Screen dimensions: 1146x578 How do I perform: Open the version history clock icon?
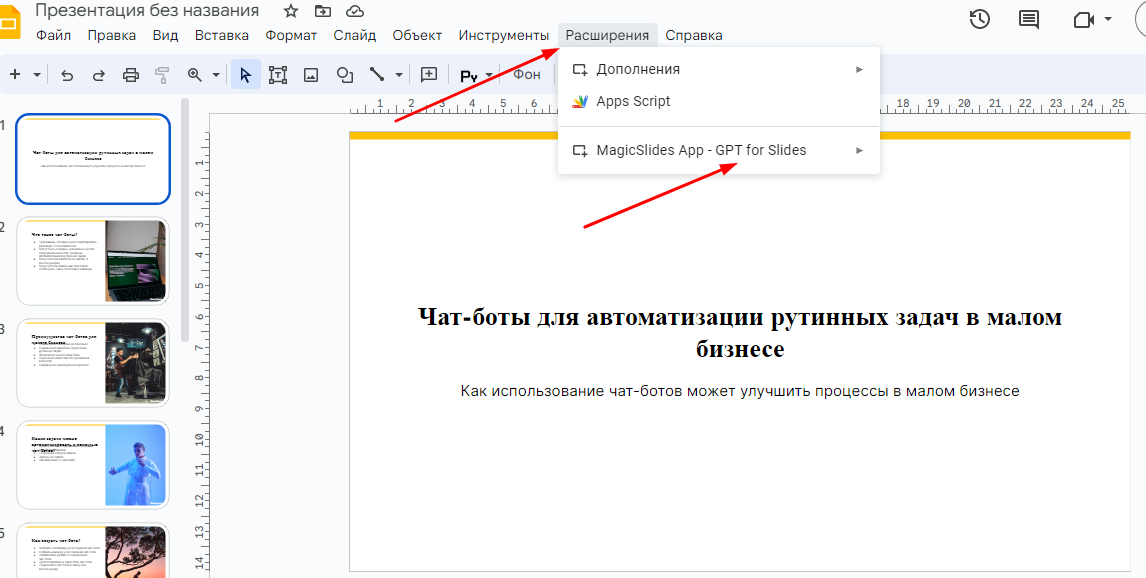click(x=979, y=19)
